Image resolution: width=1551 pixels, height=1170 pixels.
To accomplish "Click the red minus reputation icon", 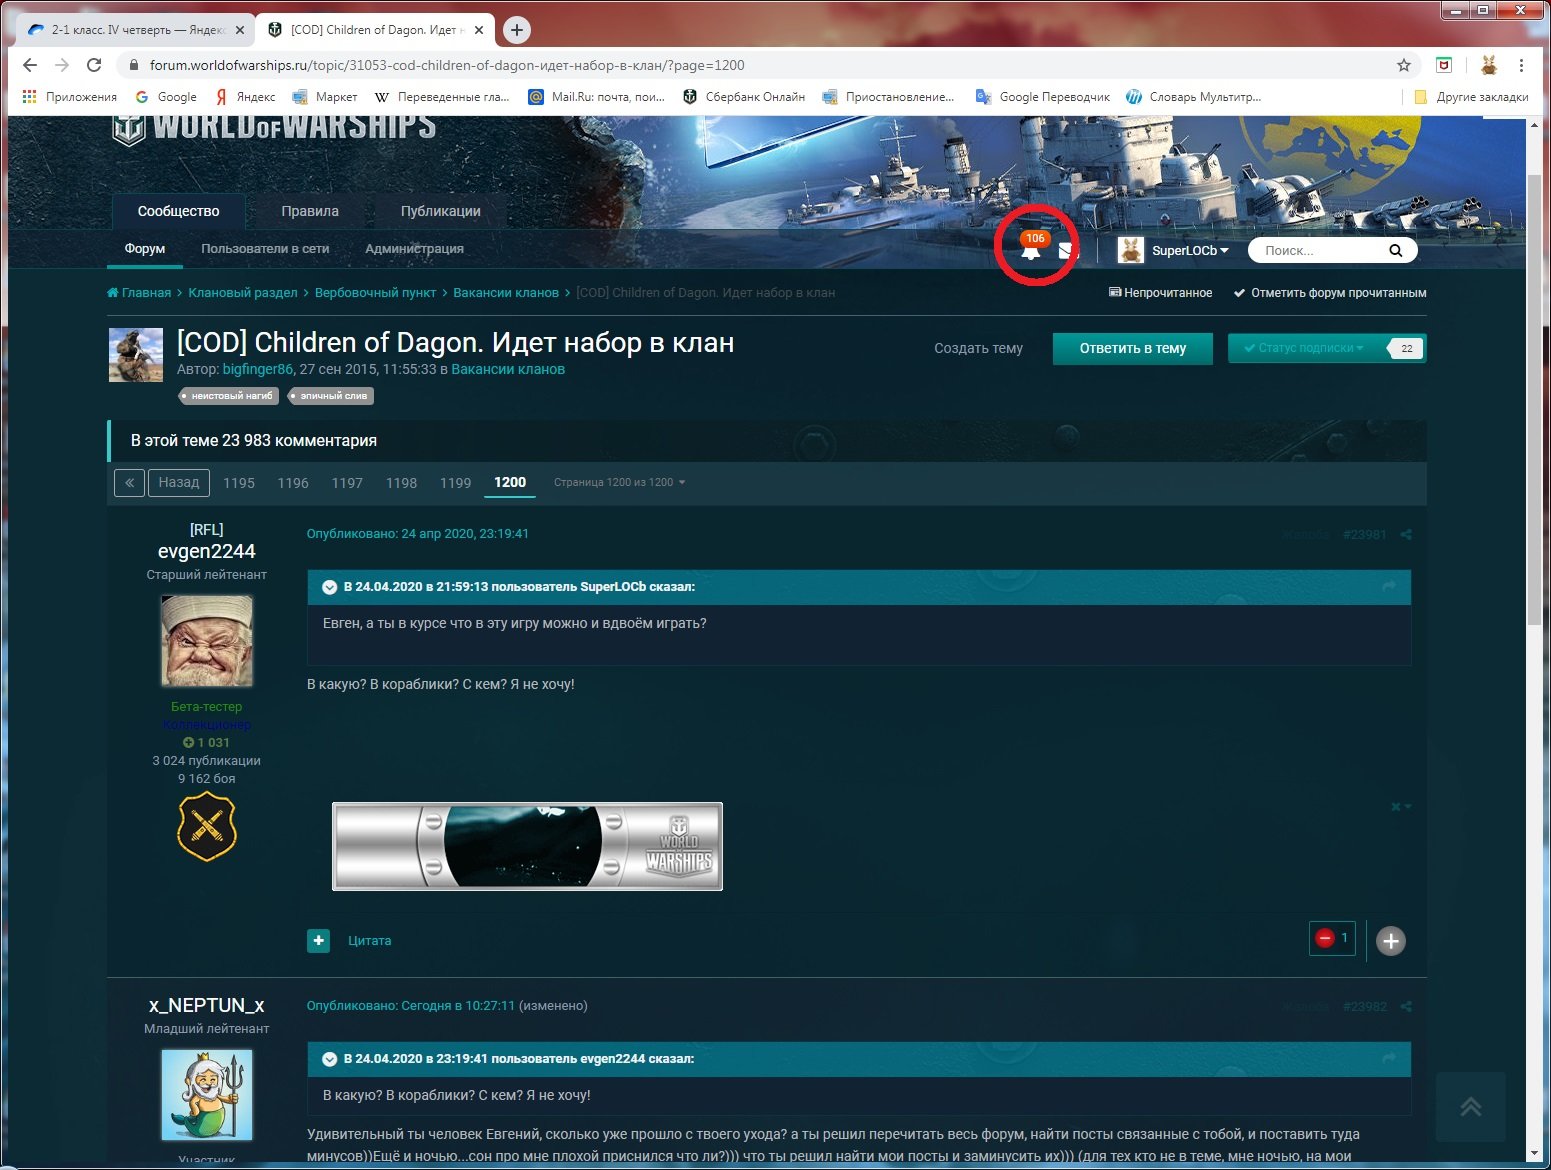I will coord(1325,938).
